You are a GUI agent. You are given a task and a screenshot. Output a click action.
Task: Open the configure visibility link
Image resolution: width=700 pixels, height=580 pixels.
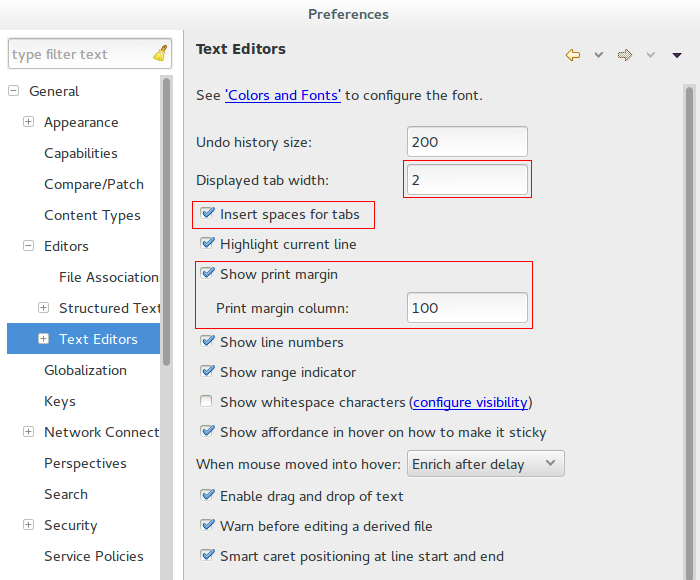[470, 403]
